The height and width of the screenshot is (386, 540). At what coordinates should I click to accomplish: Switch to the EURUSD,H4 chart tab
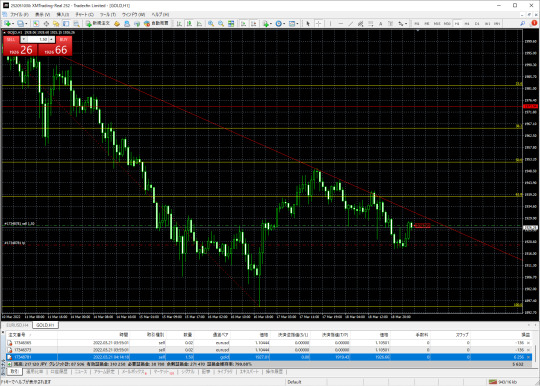point(17,325)
